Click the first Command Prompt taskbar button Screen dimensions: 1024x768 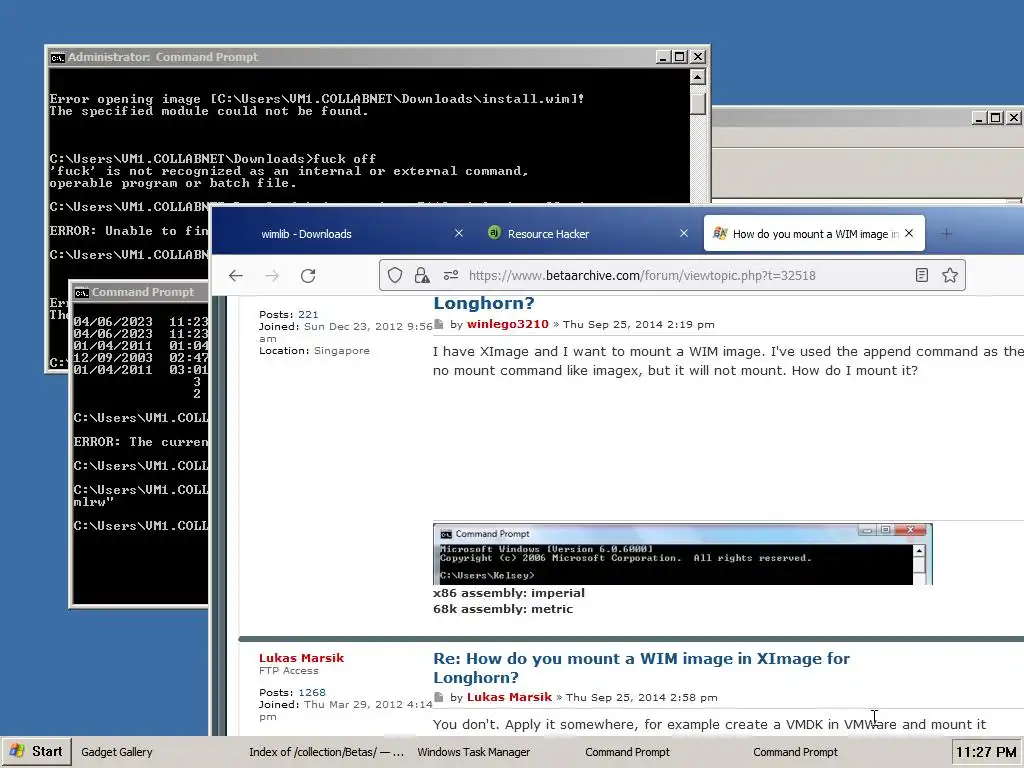pyautogui.click(x=628, y=752)
